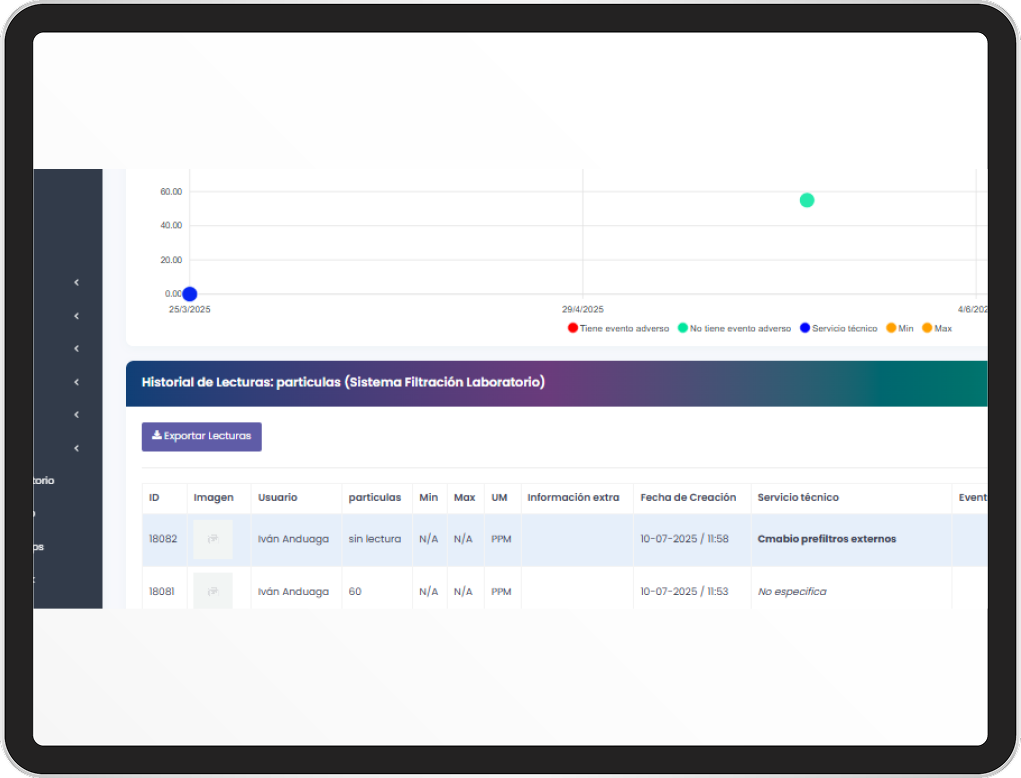The image size is (1021, 778).
Task: Expand the topmost sidebar chevron
Action: tap(76, 283)
